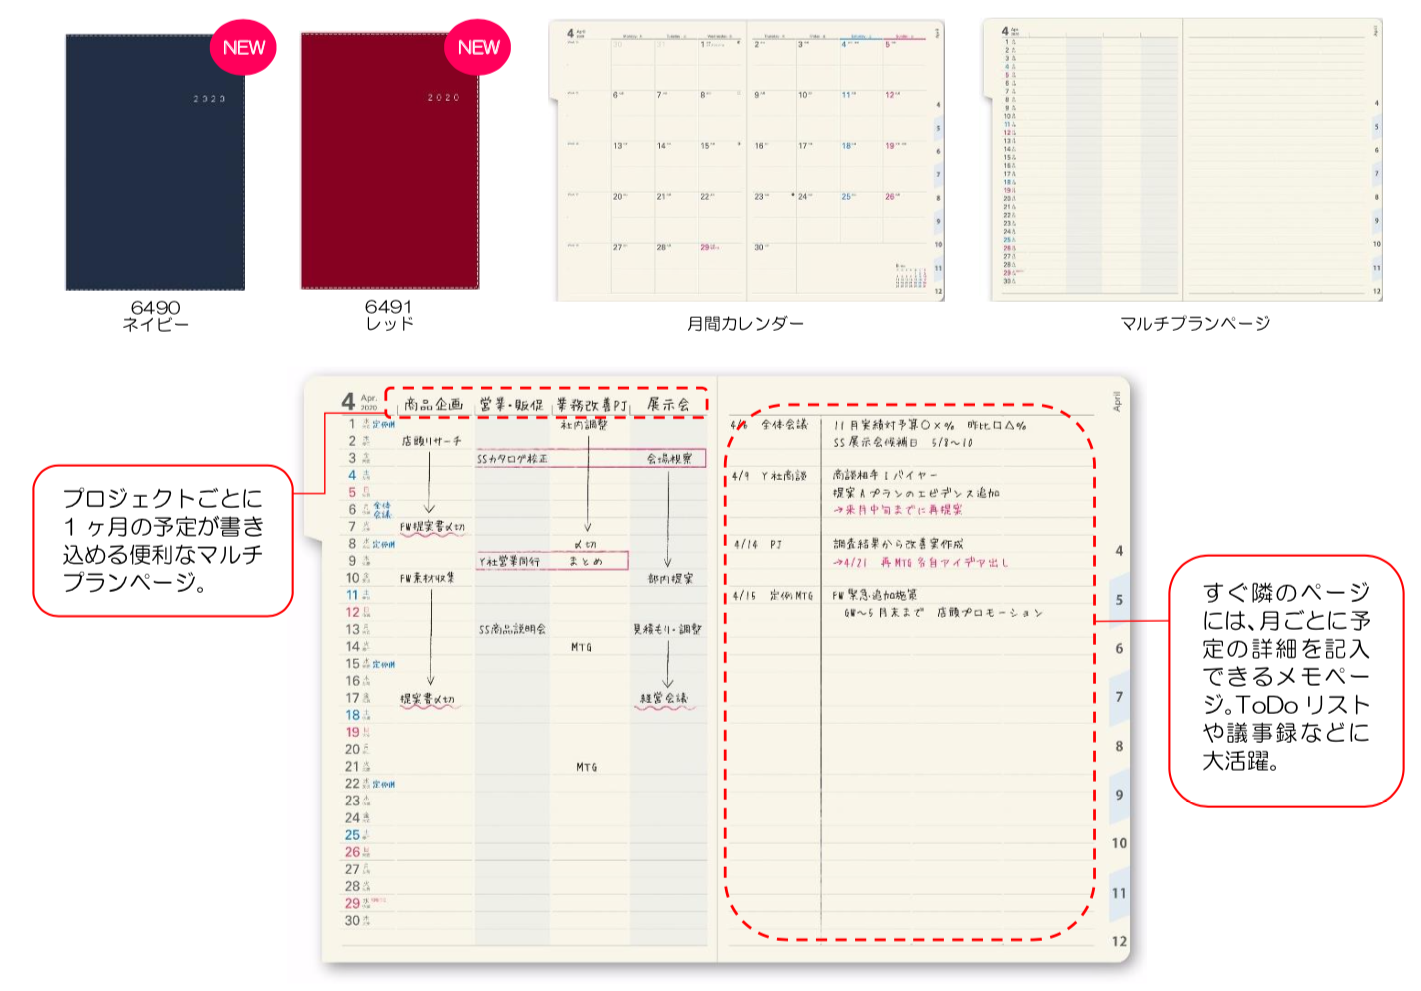The image size is (1421, 991).
Task: Click the '6490 ネイビー' product label
Action: 155,315
